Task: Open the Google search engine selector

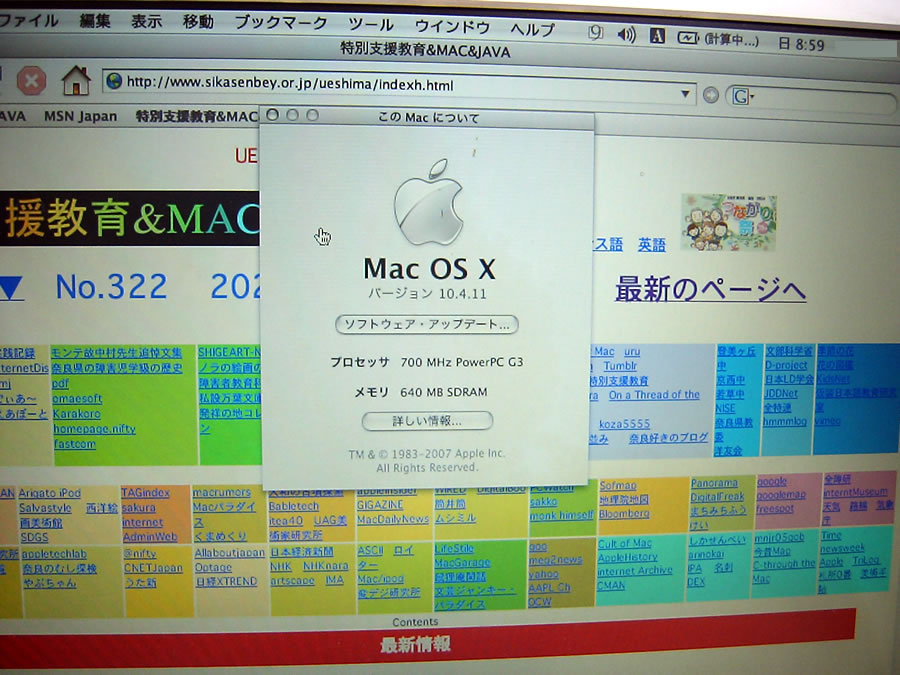Action: point(742,96)
